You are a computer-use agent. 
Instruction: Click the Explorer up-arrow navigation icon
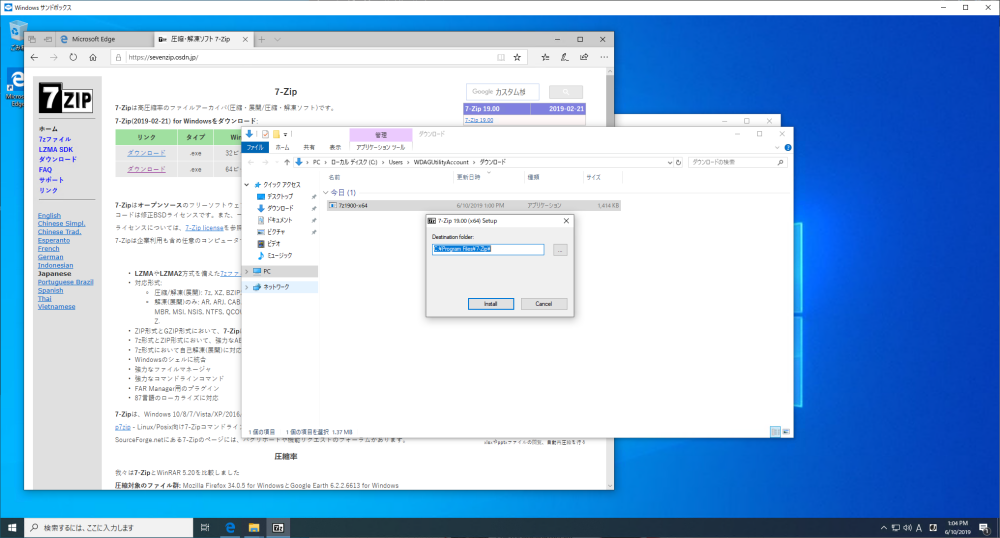287,163
